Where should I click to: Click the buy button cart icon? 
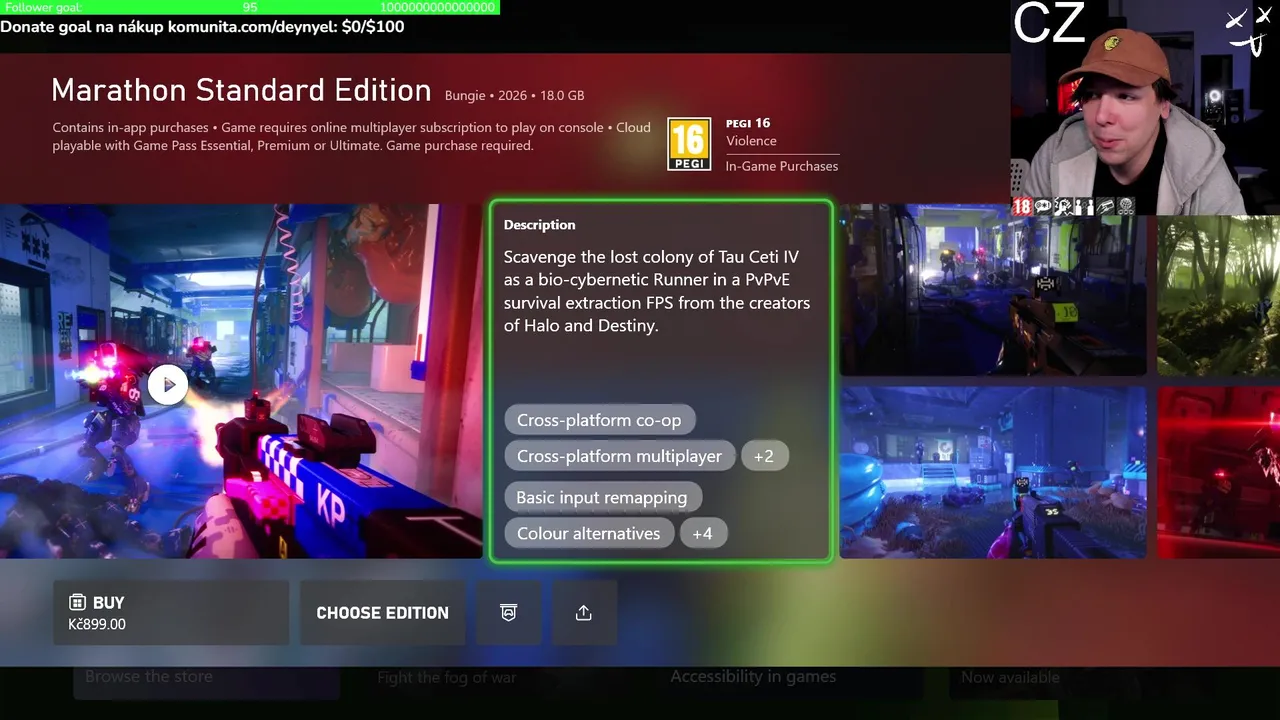point(77,602)
